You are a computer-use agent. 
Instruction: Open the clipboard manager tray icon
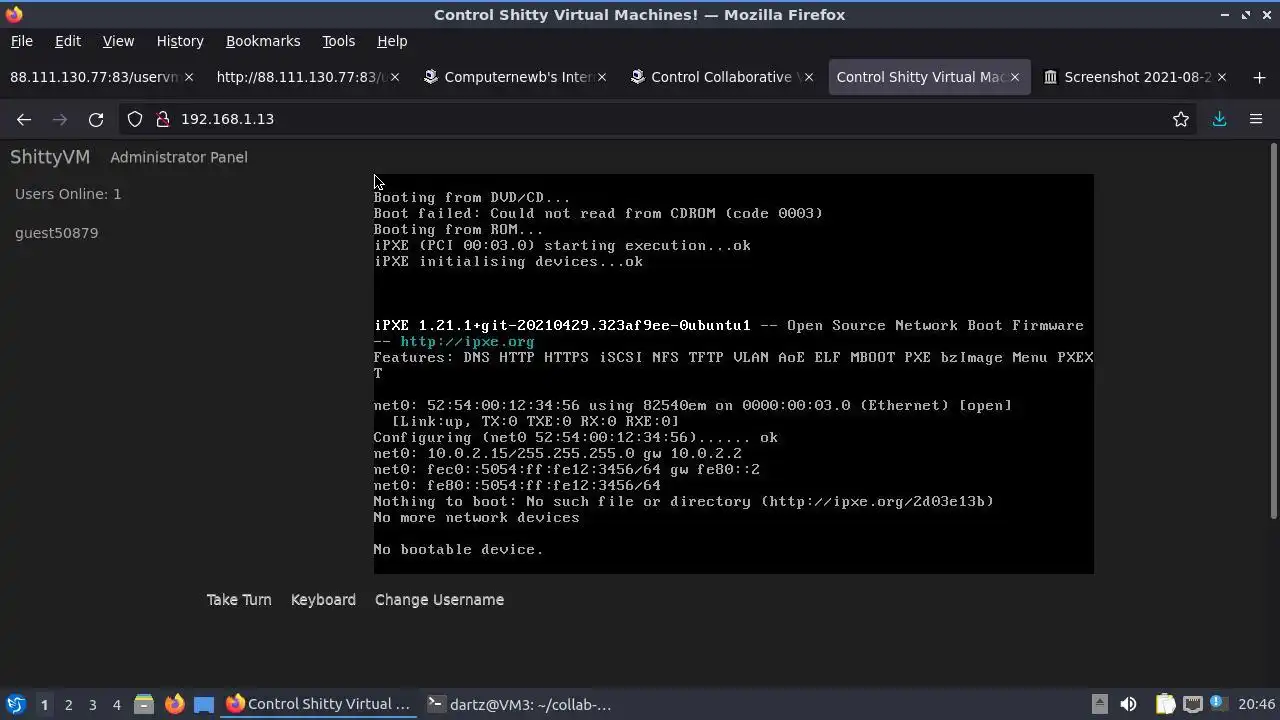tap(1165, 704)
